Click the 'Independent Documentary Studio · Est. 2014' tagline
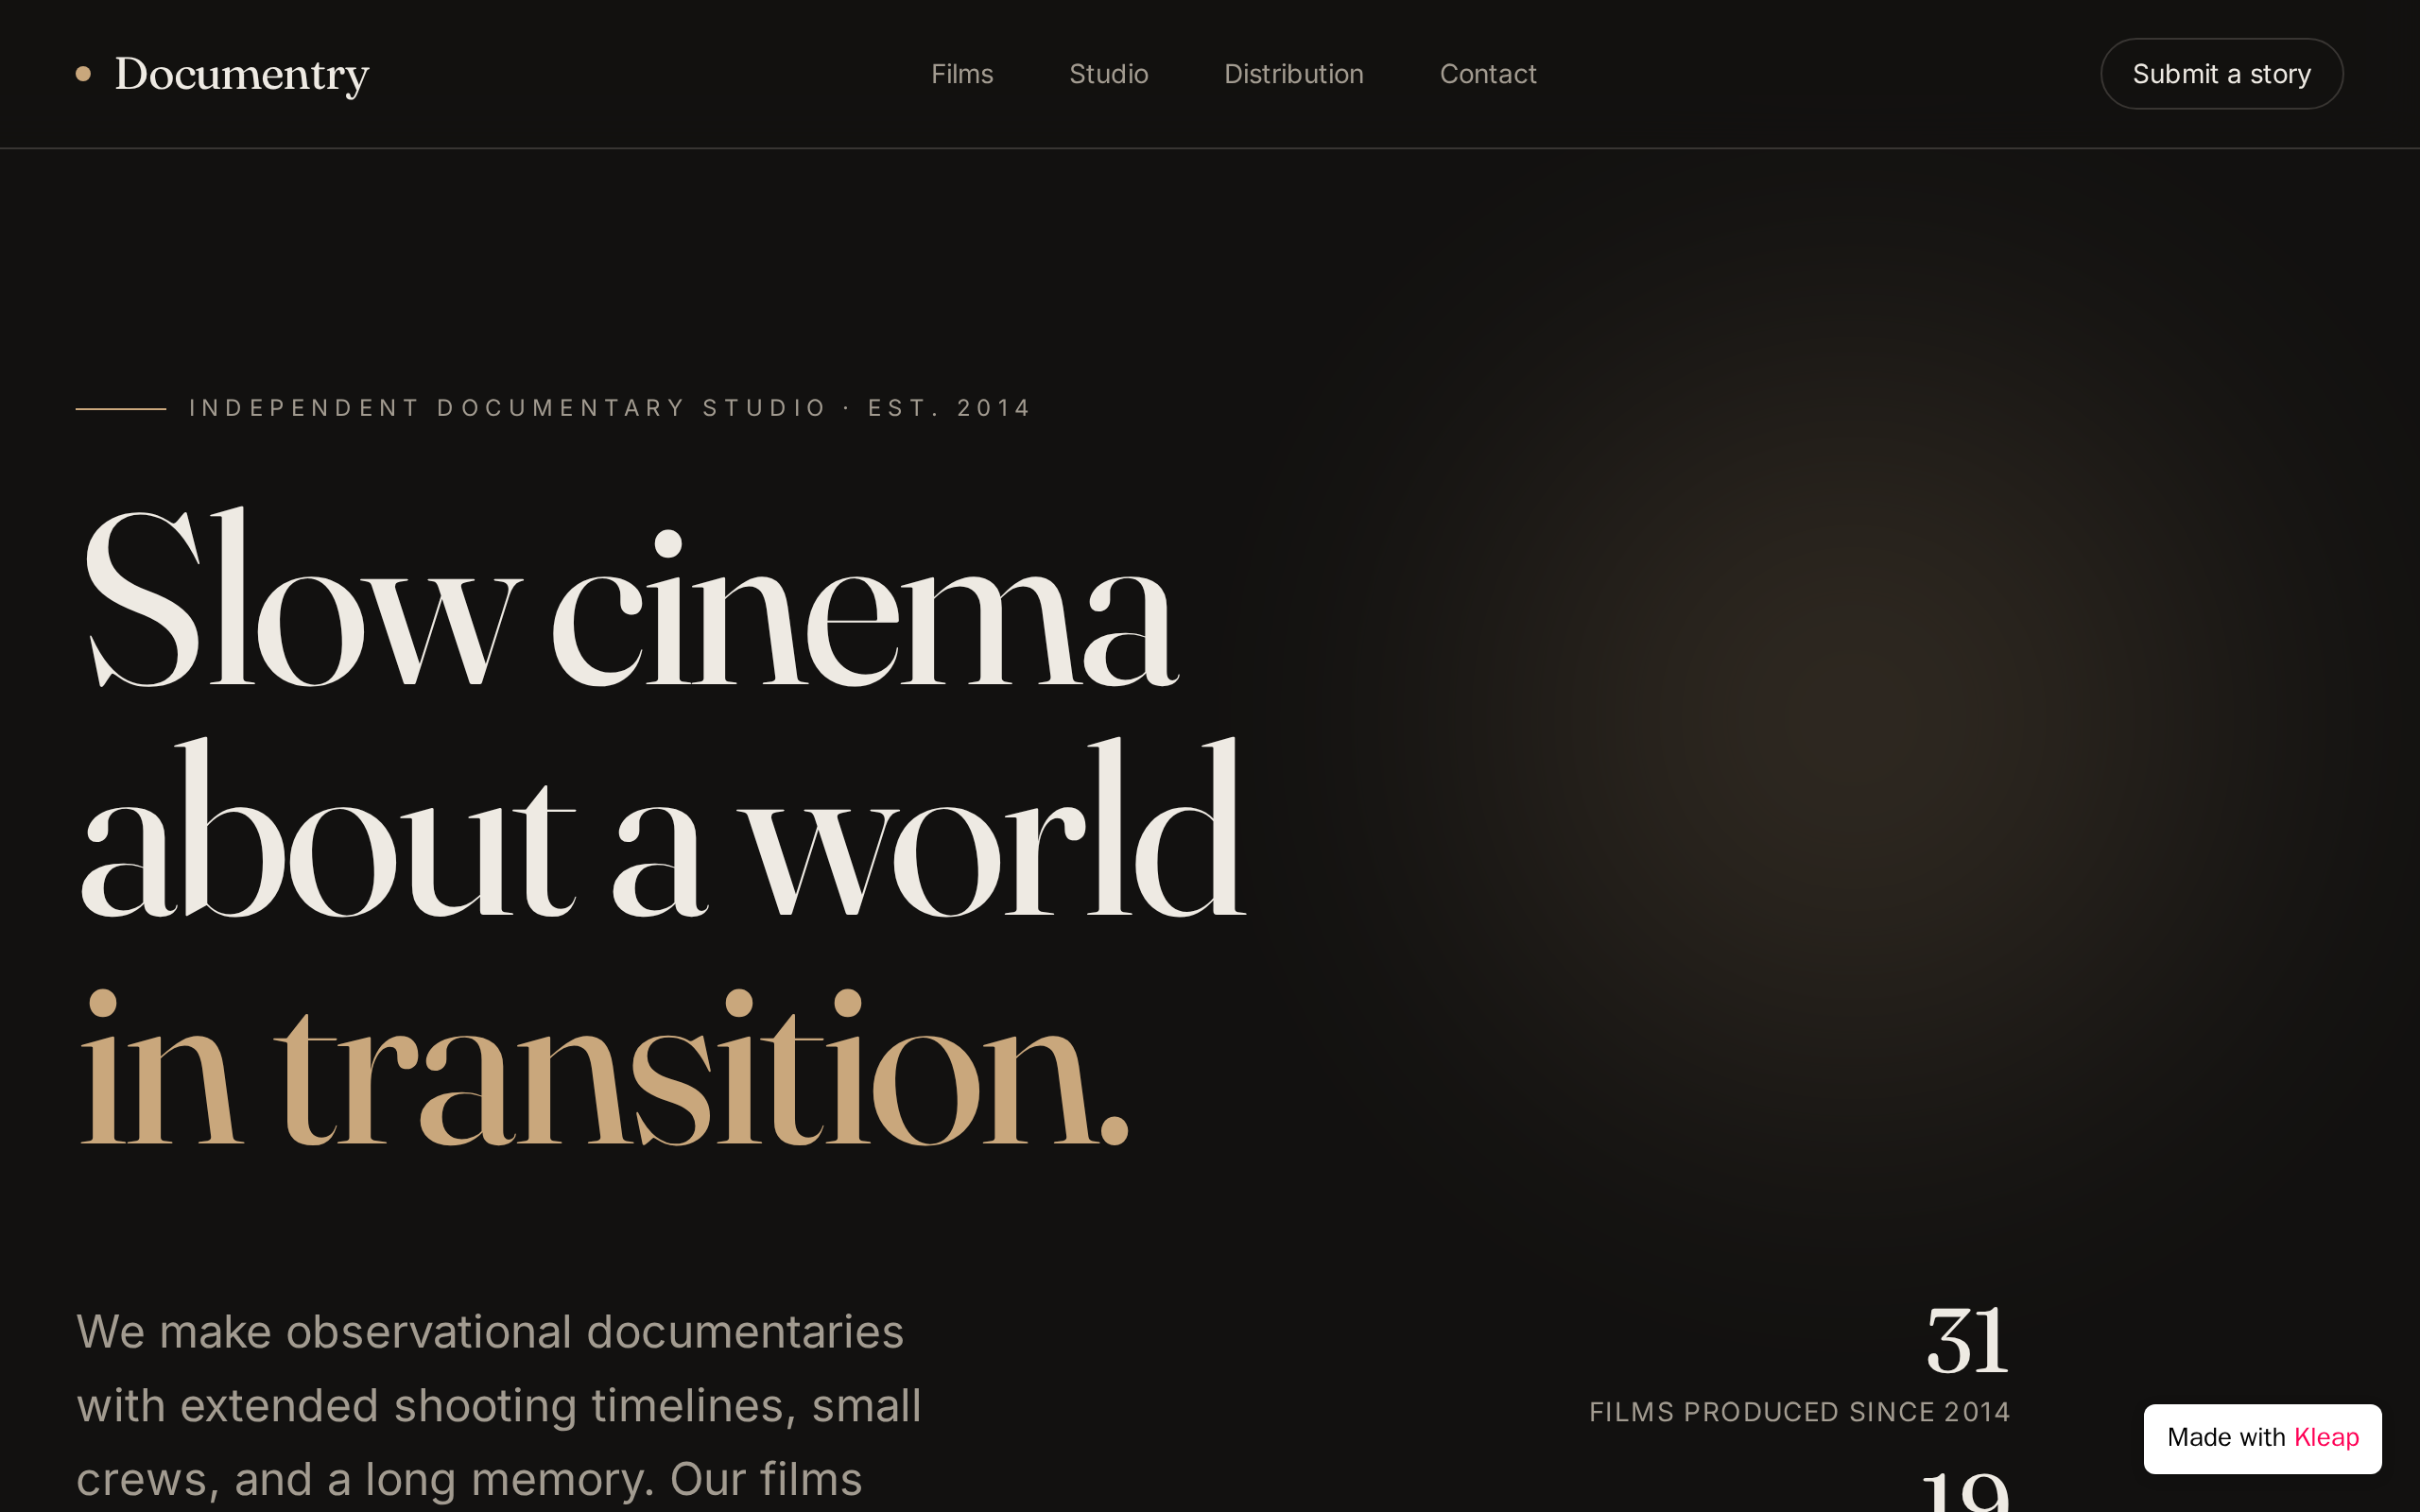The image size is (2420, 1512). (x=609, y=408)
